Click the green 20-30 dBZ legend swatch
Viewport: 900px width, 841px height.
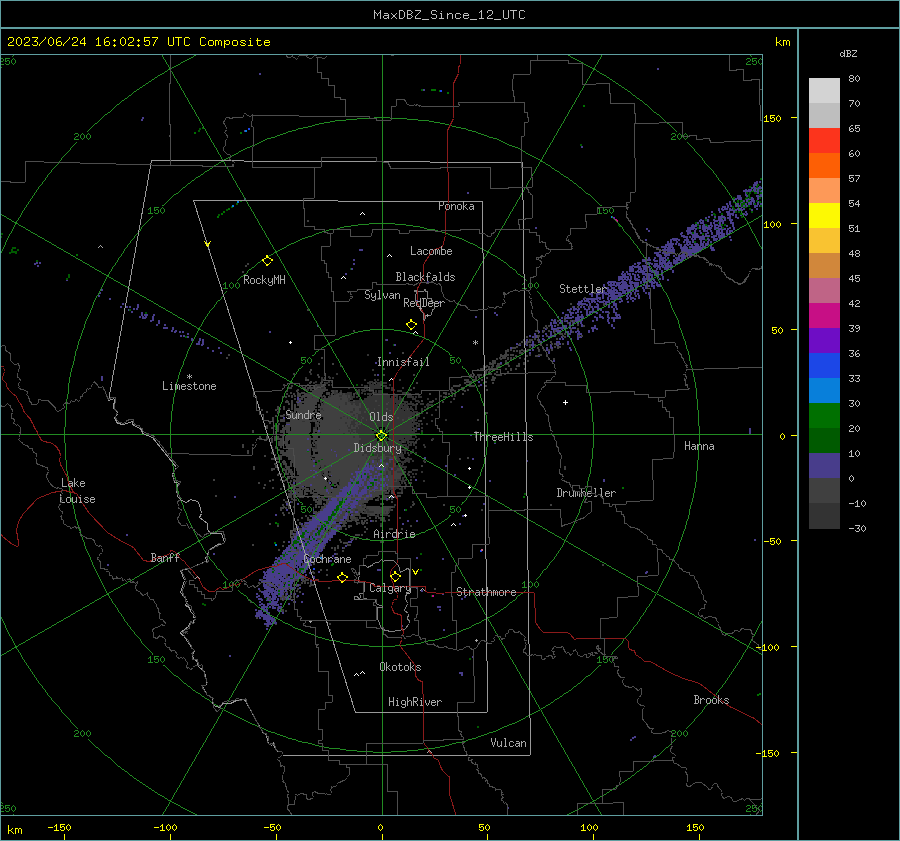pyautogui.click(x=824, y=416)
